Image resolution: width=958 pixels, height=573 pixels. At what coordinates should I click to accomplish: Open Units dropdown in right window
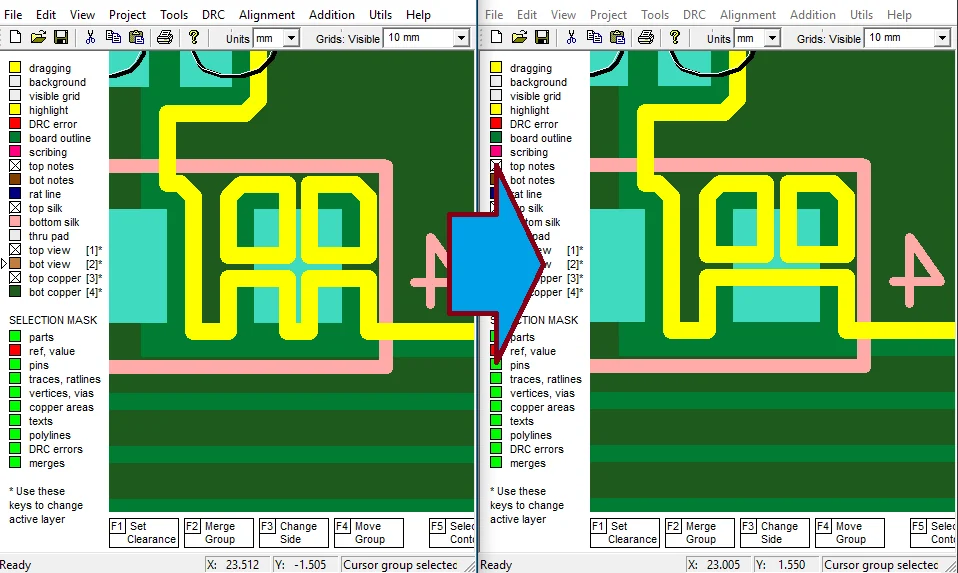[x=772, y=38]
